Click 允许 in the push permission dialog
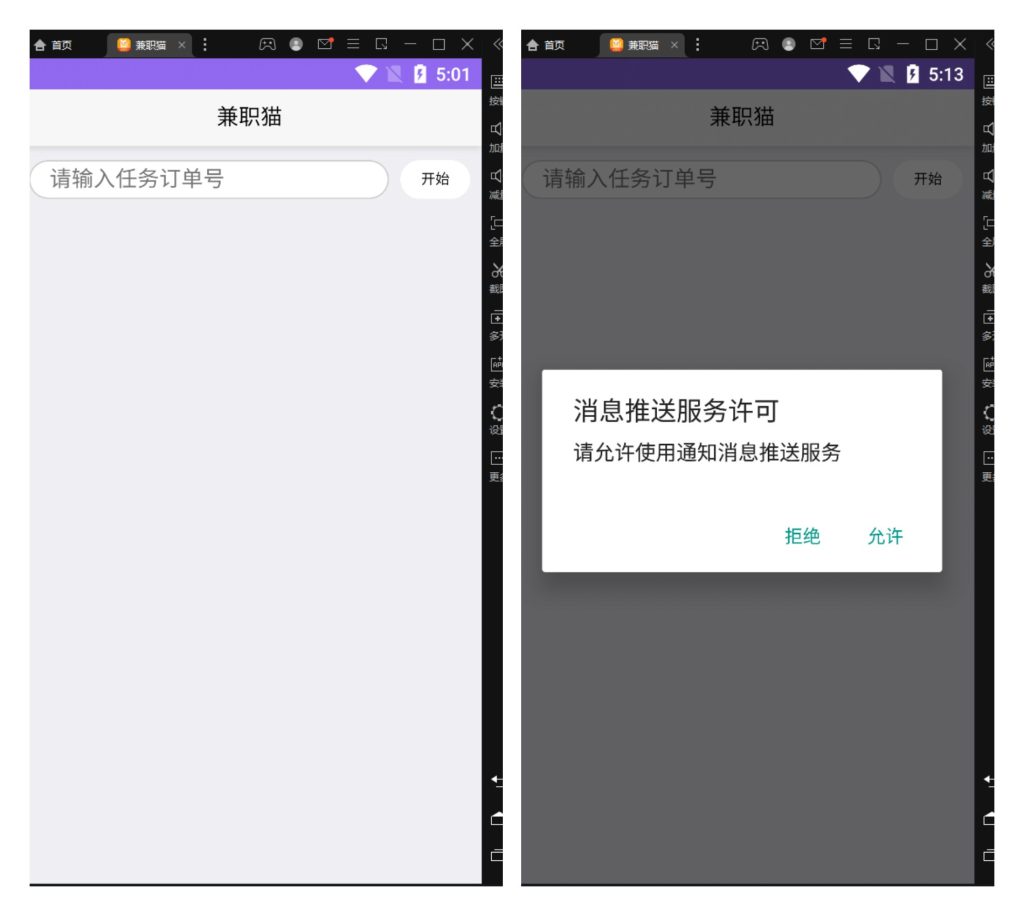This screenshot has width=1024, height=916. 885,536
